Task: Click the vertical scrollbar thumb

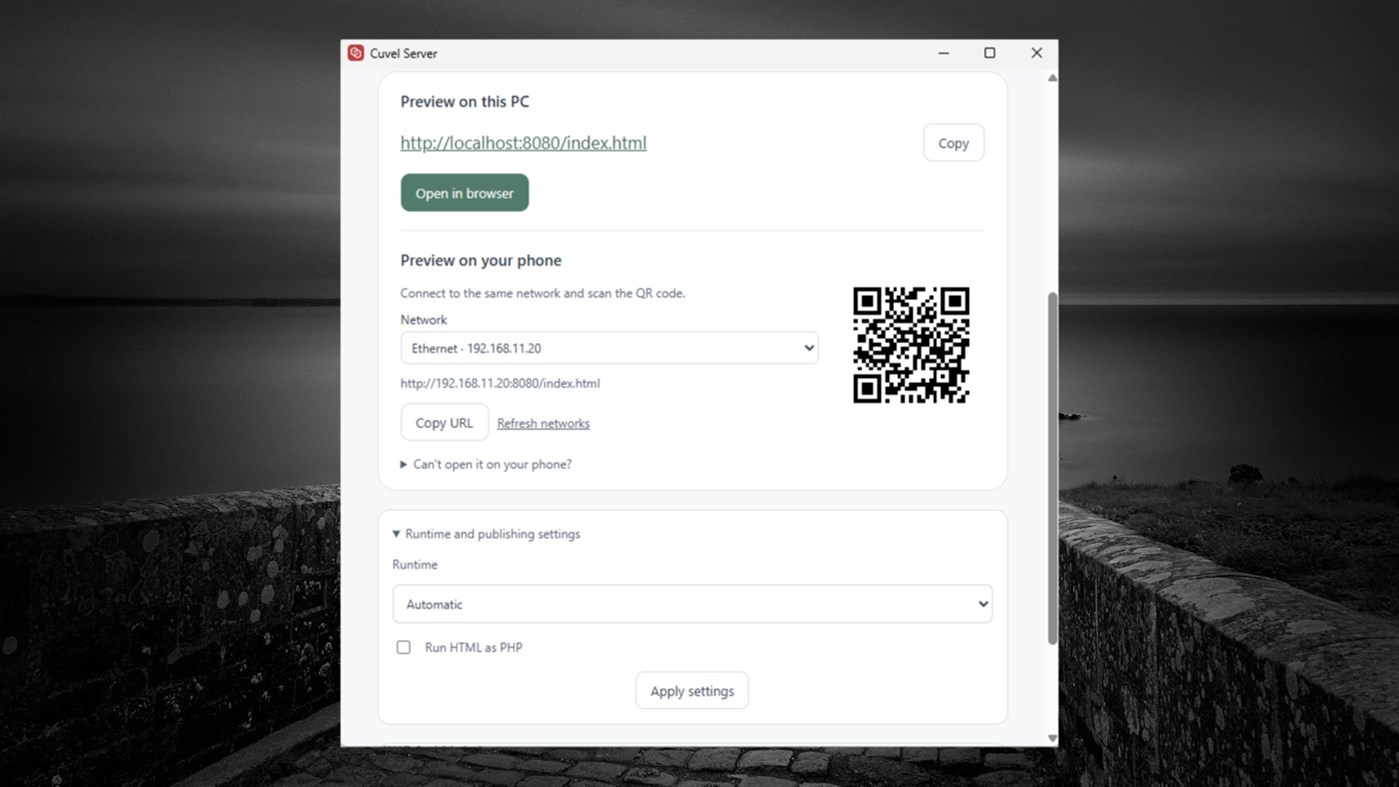Action: [x=1052, y=468]
